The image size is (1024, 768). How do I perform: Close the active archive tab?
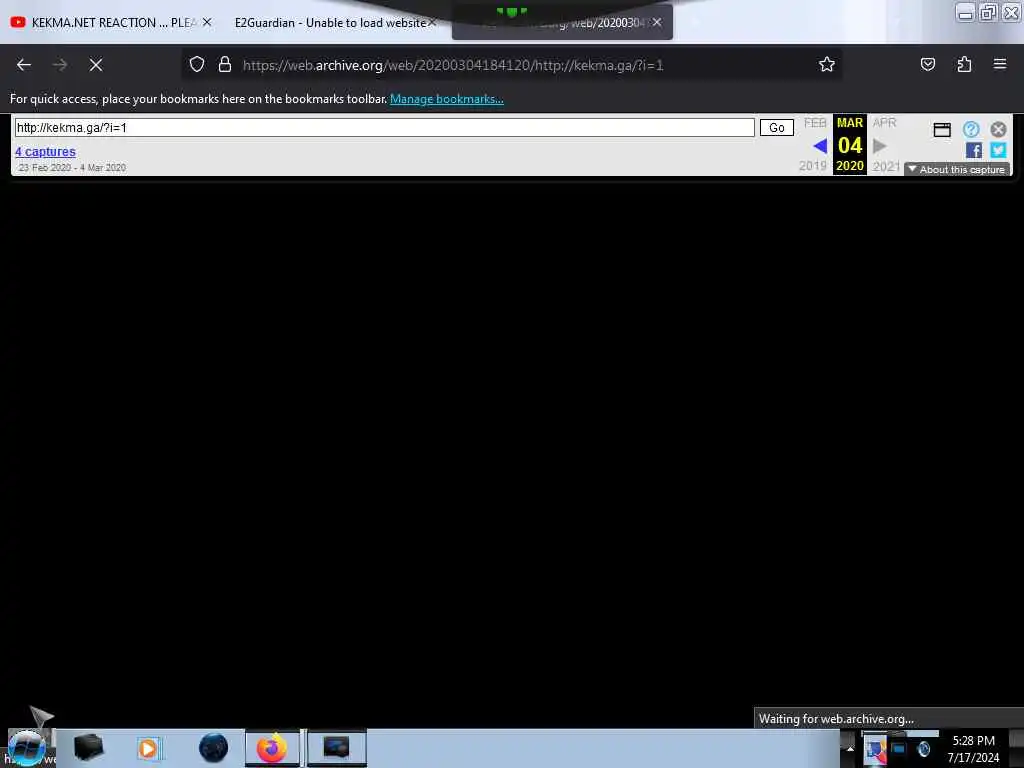point(657,22)
